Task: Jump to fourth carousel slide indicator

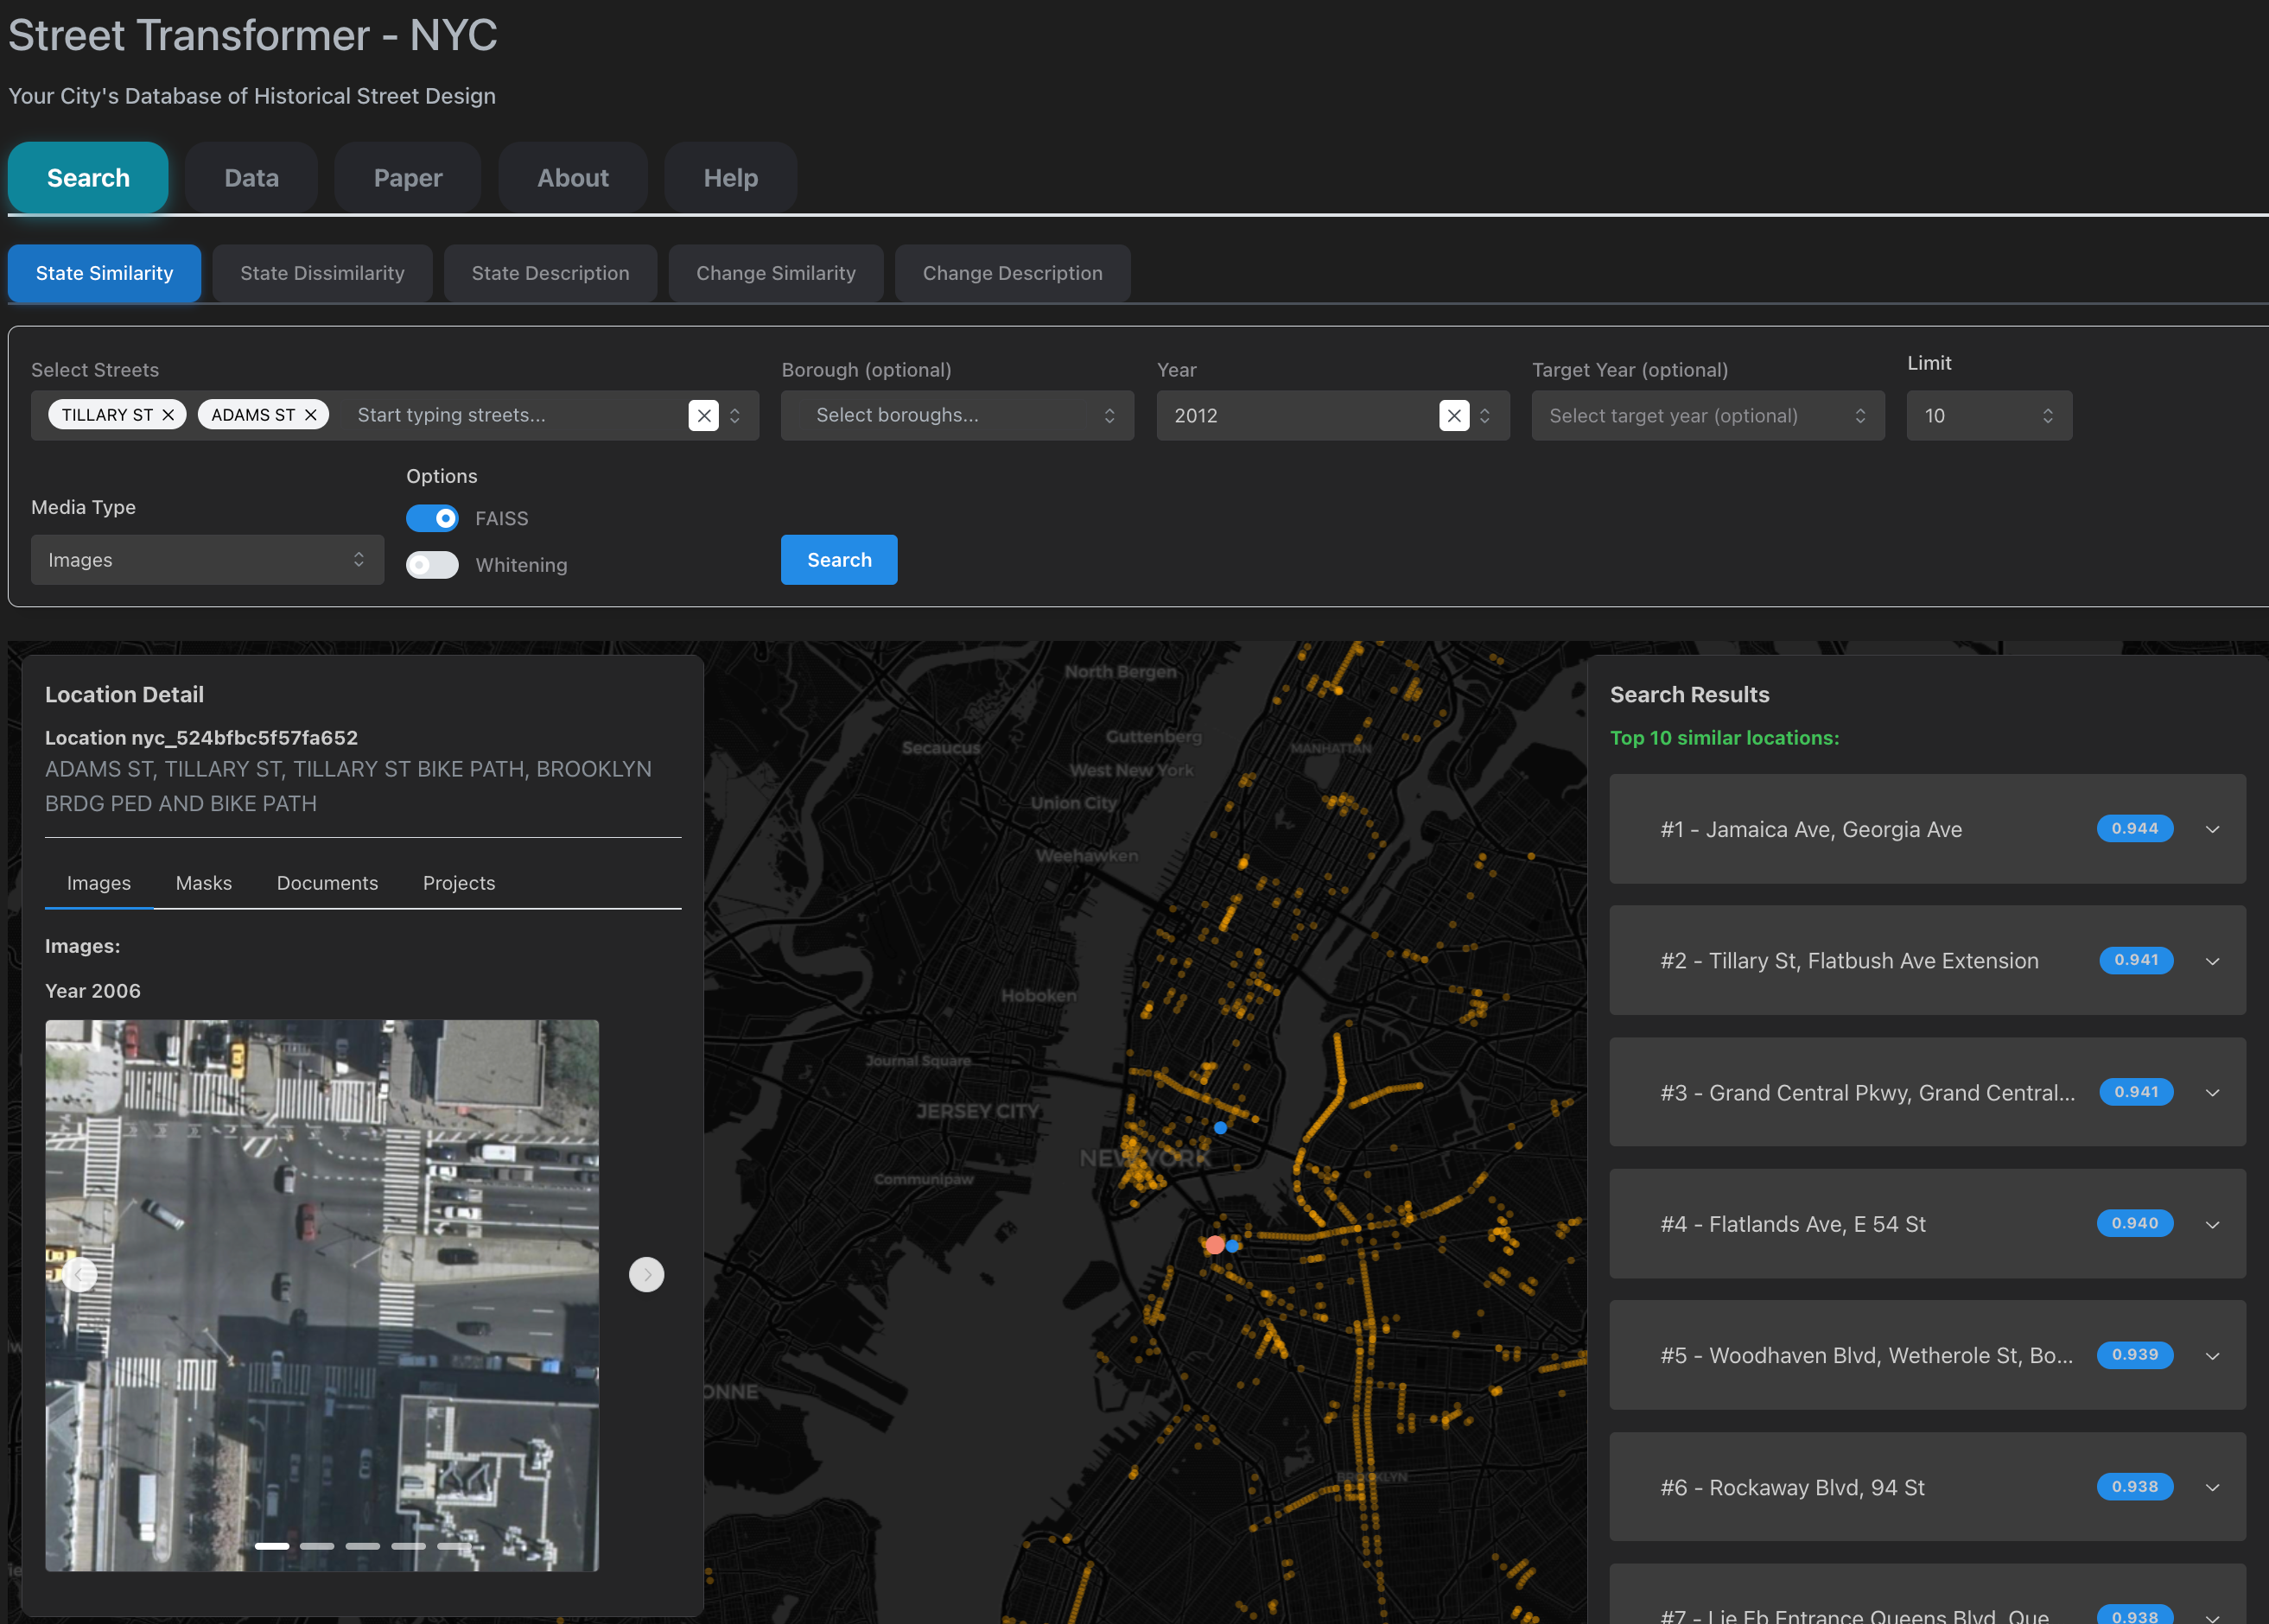Action: coord(408,1546)
